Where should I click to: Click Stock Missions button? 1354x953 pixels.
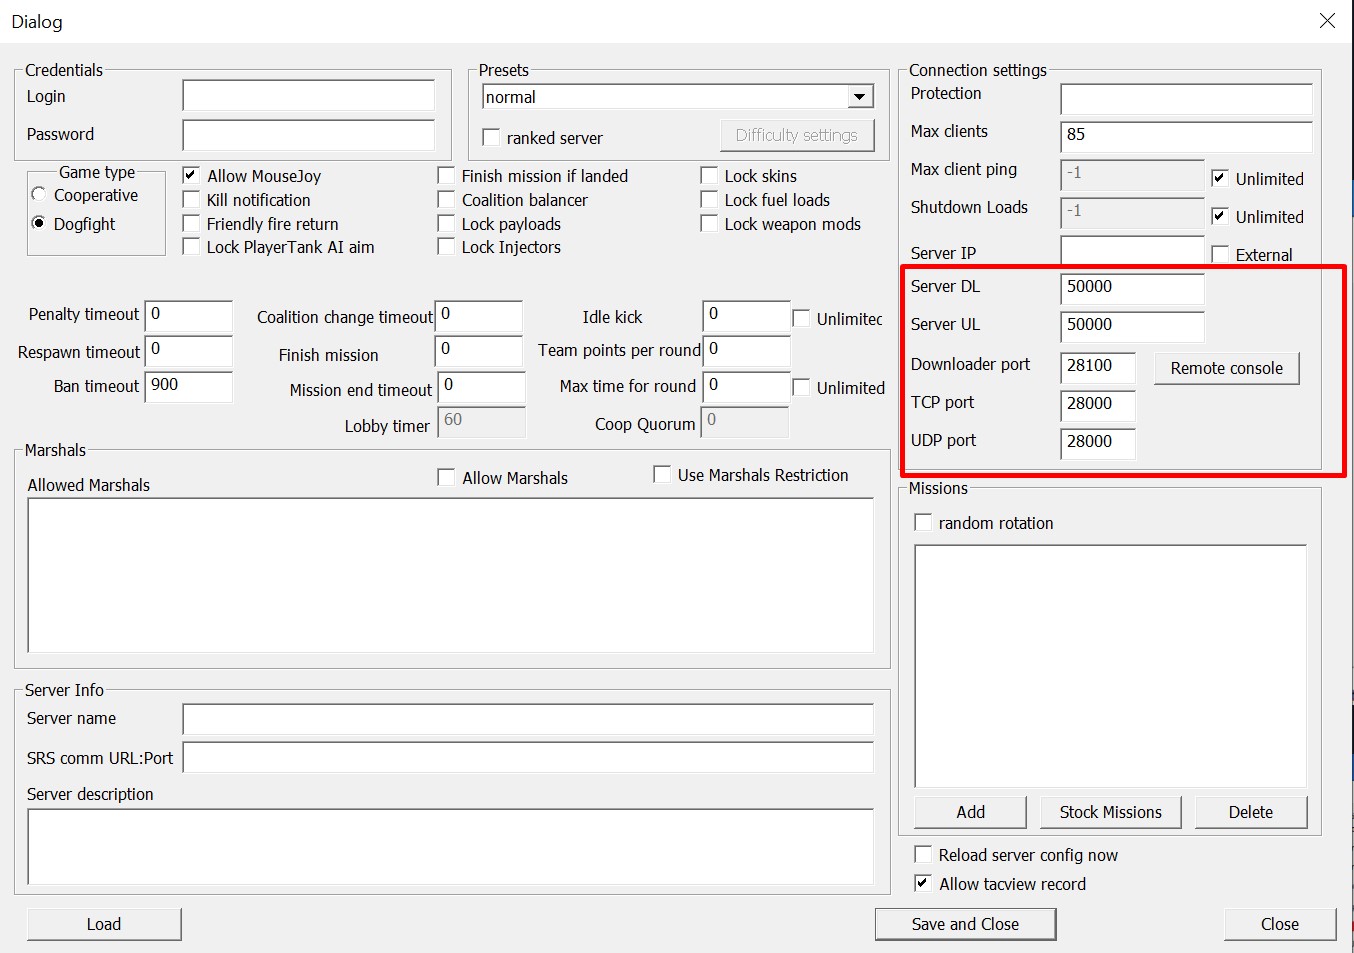1110,812
